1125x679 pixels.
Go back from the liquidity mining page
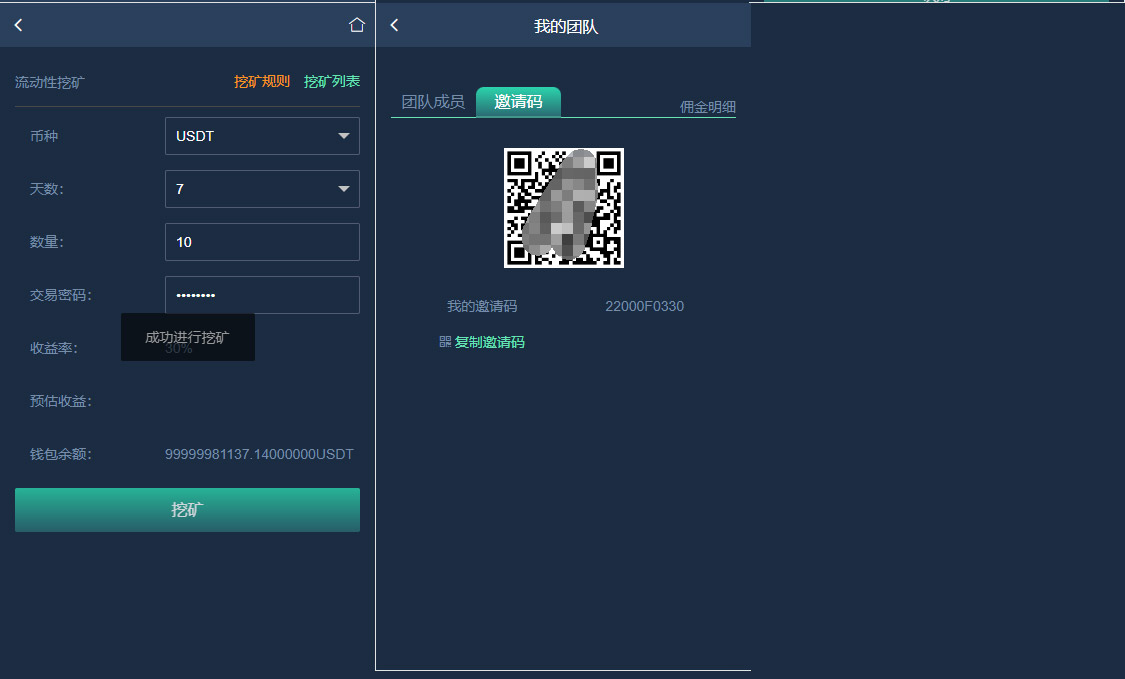(x=19, y=25)
